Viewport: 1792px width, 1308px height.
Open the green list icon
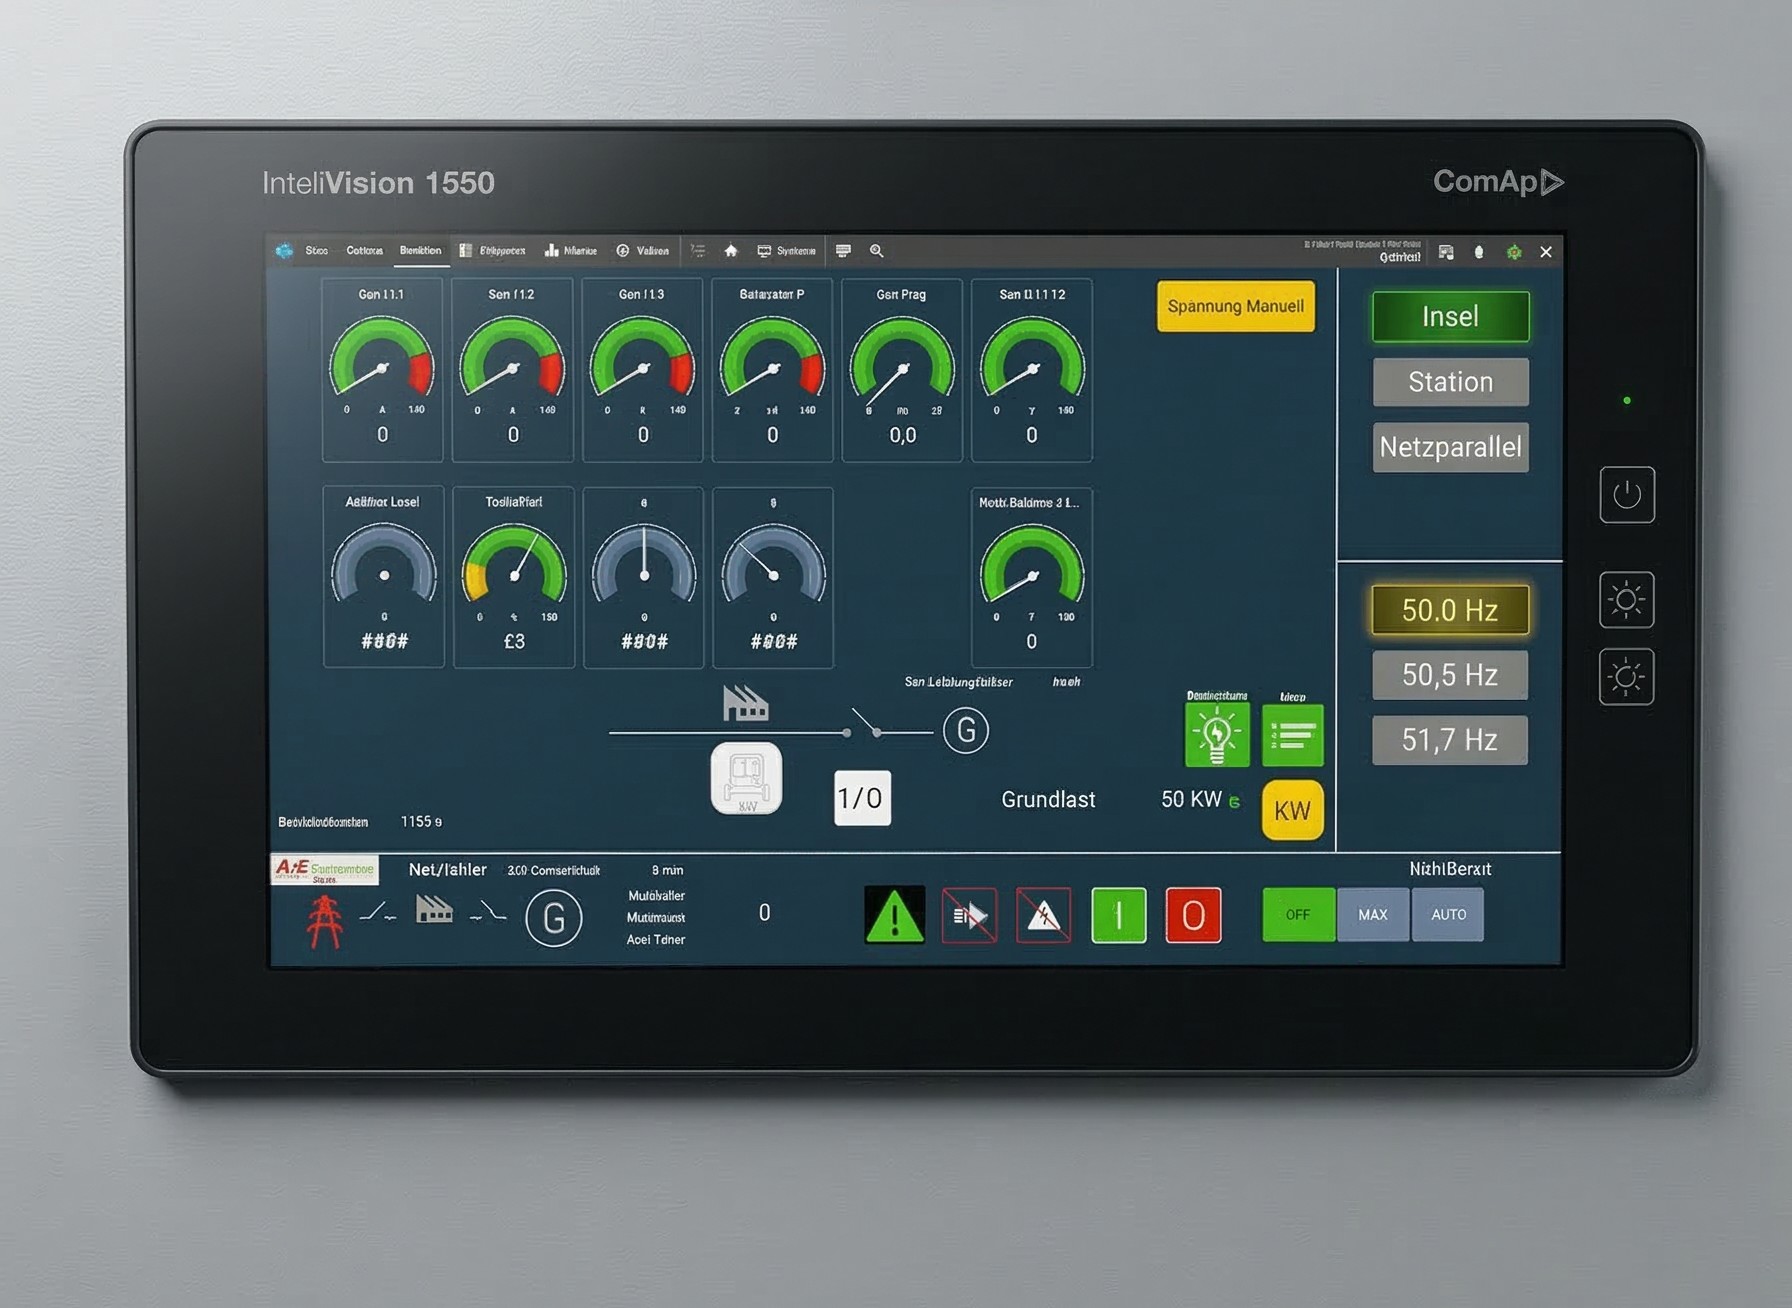pos(1292,735)
